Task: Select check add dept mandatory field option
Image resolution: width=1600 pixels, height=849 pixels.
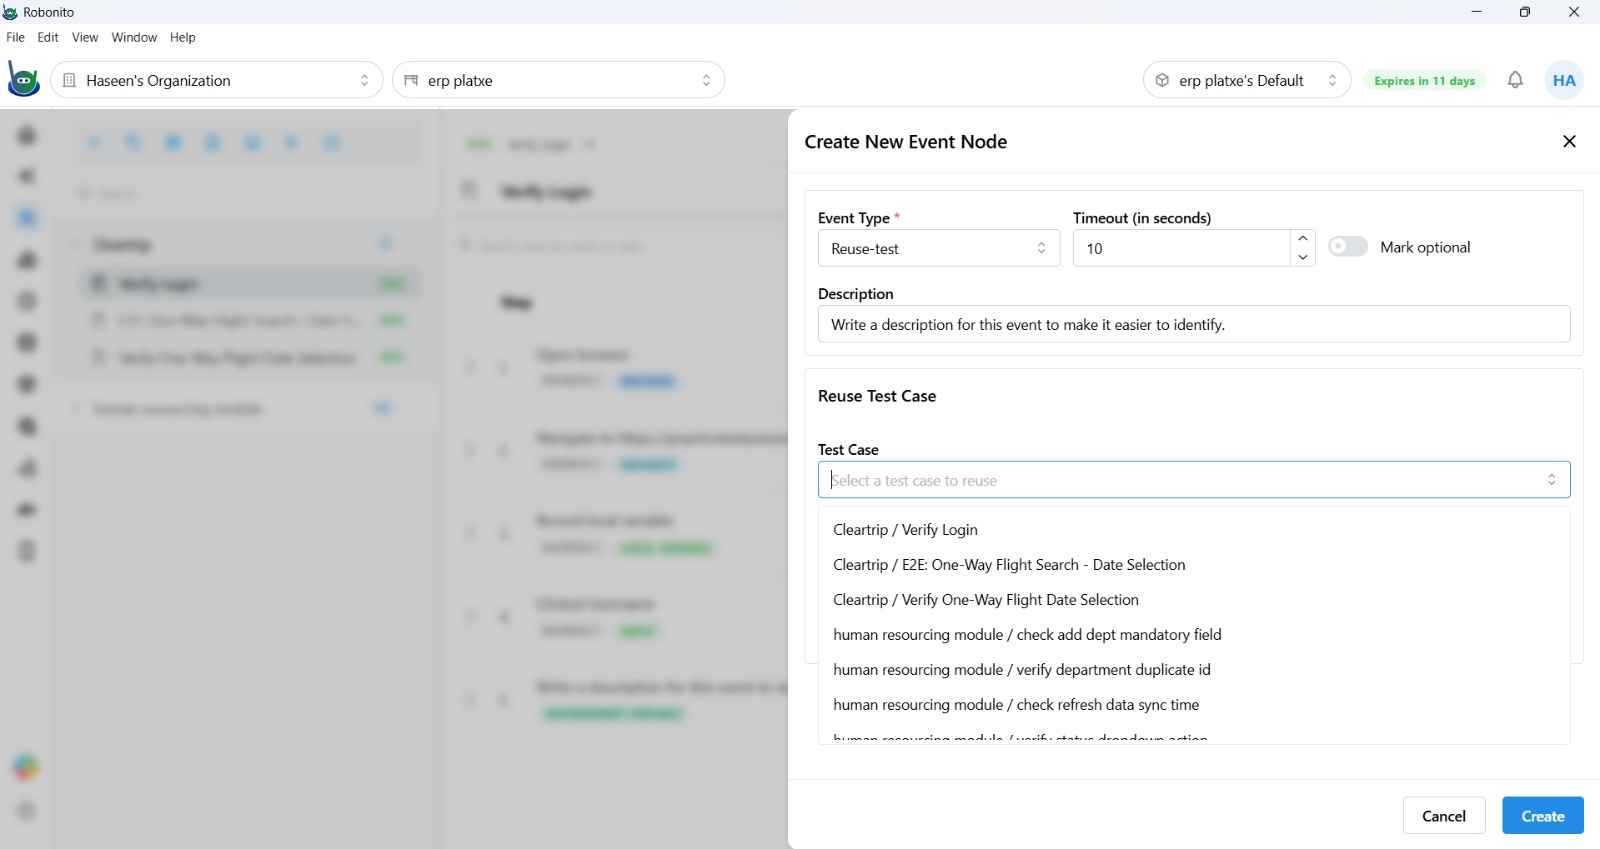Action: click(x=1194, y=635)
